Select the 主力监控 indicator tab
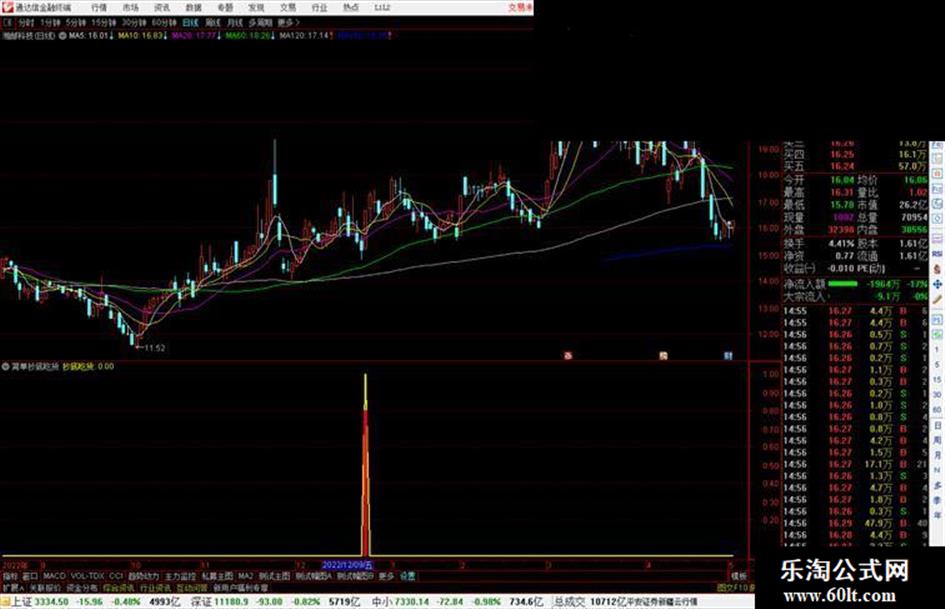This screenshot has height=609, width=945. tap(180, 576)
